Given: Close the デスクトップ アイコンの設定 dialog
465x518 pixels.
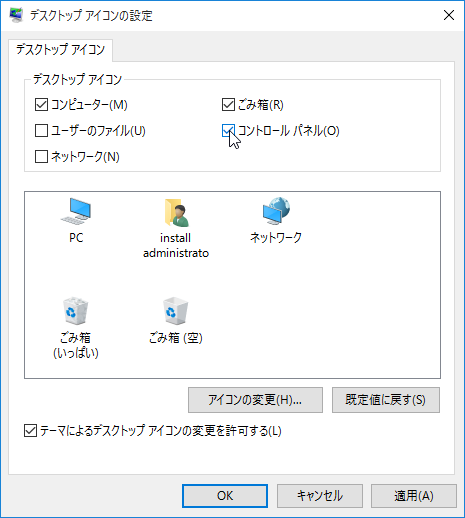Looking at the screenshot, I should click(449, 15).
